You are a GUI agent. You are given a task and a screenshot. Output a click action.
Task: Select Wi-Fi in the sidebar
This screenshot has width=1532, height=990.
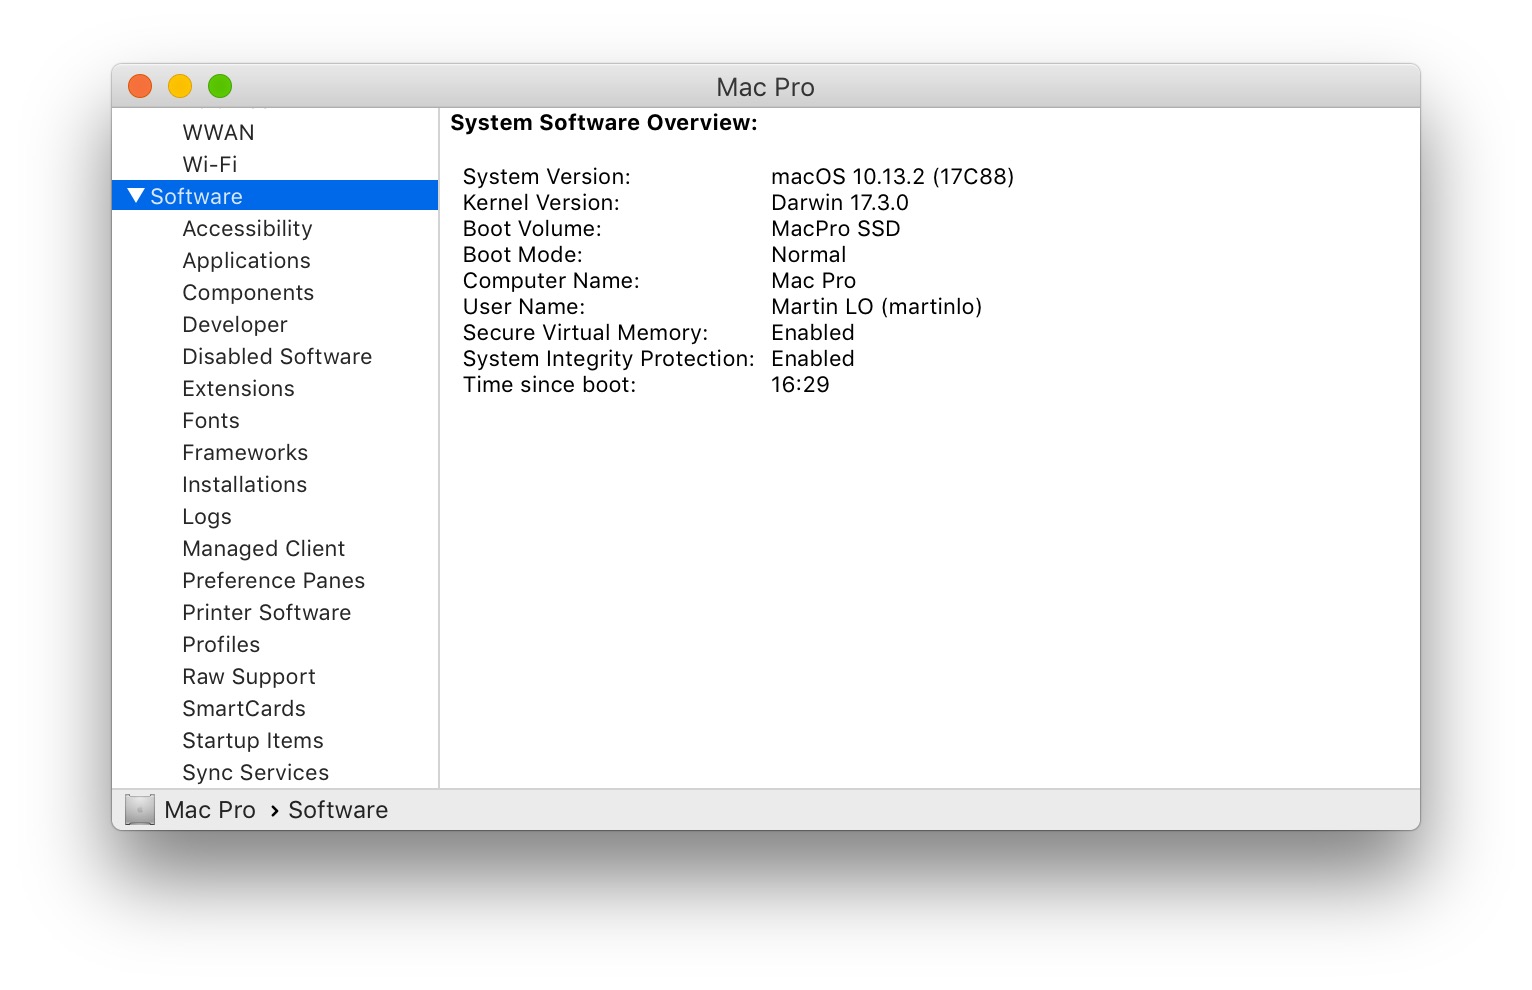pyautogui.click(x=210, y=165)
